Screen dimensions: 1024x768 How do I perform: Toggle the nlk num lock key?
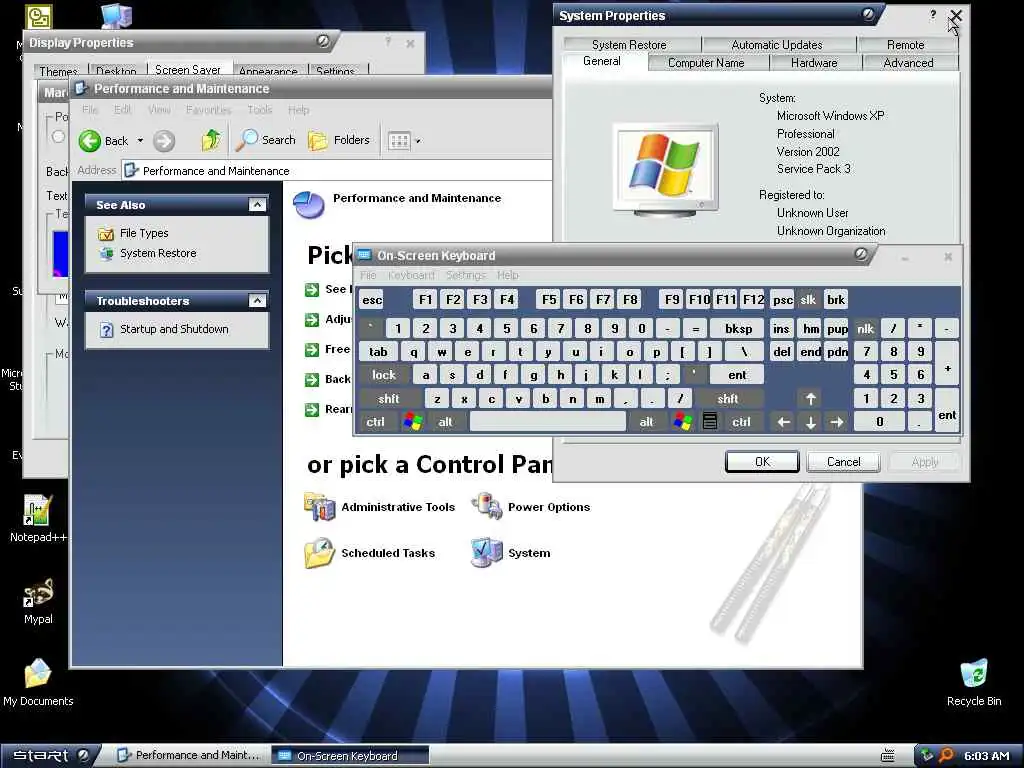[865, 328]
